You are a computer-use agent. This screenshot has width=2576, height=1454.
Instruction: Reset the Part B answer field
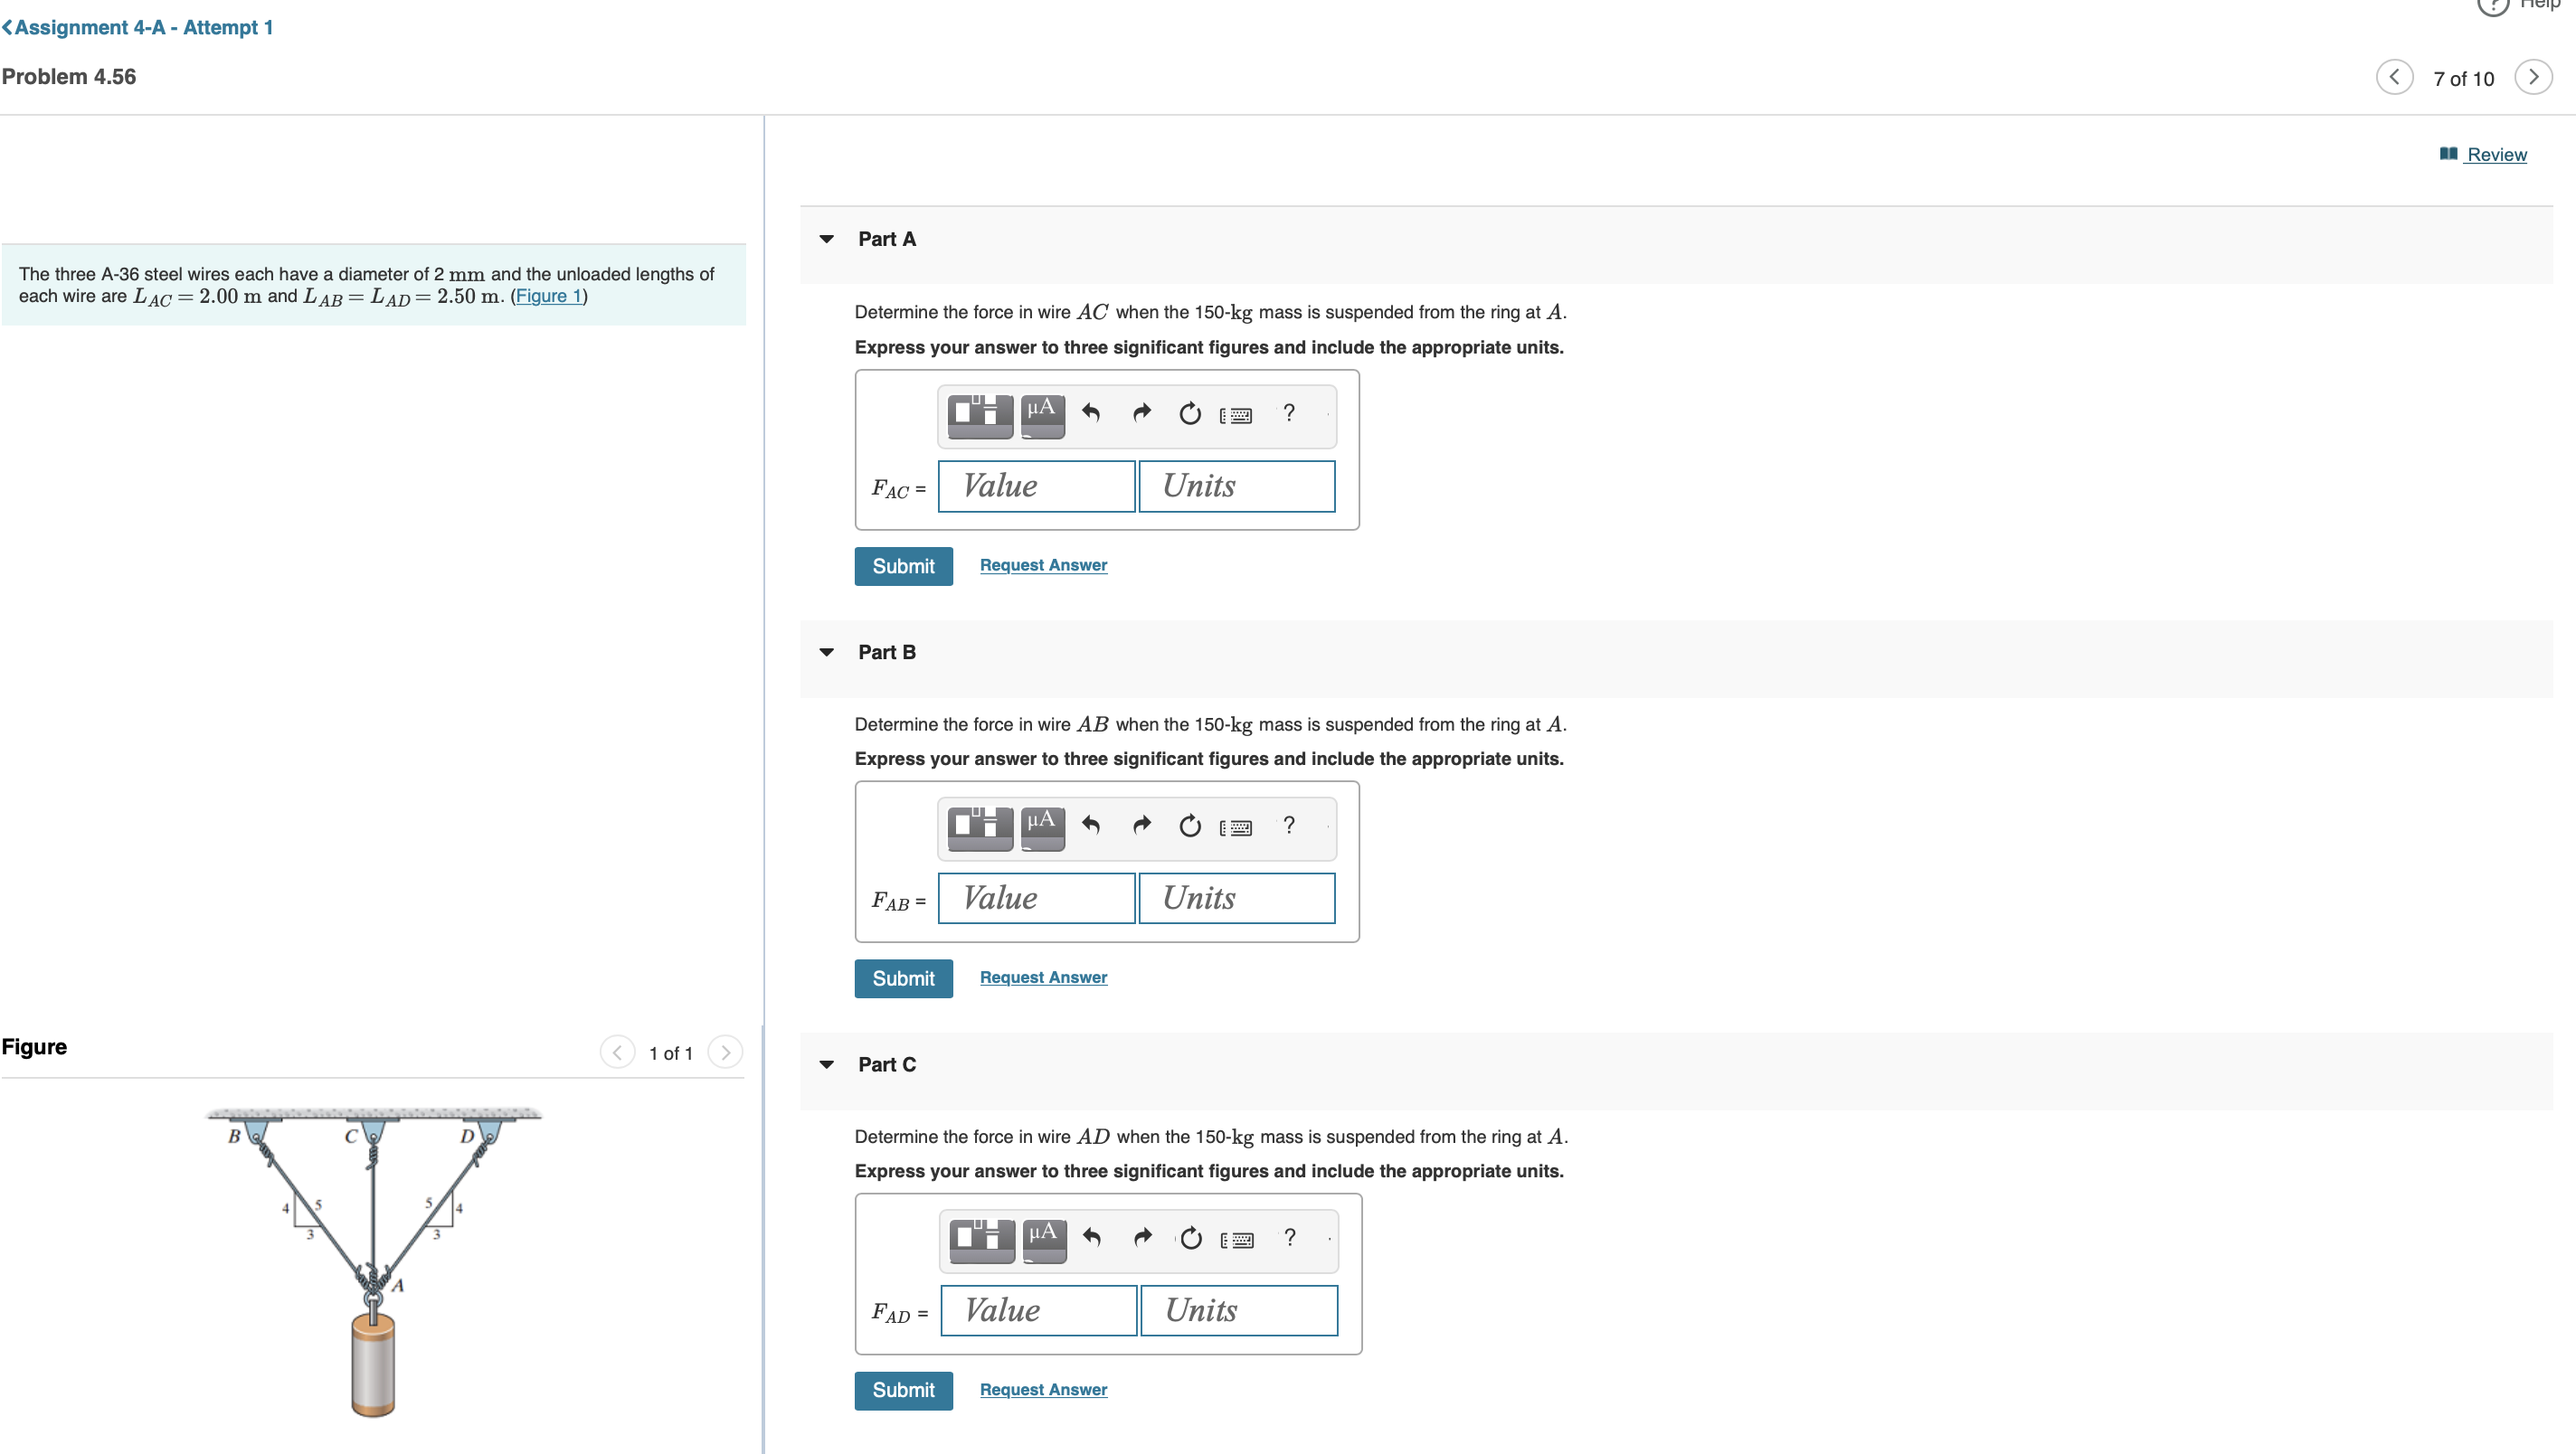point(1189,826)
